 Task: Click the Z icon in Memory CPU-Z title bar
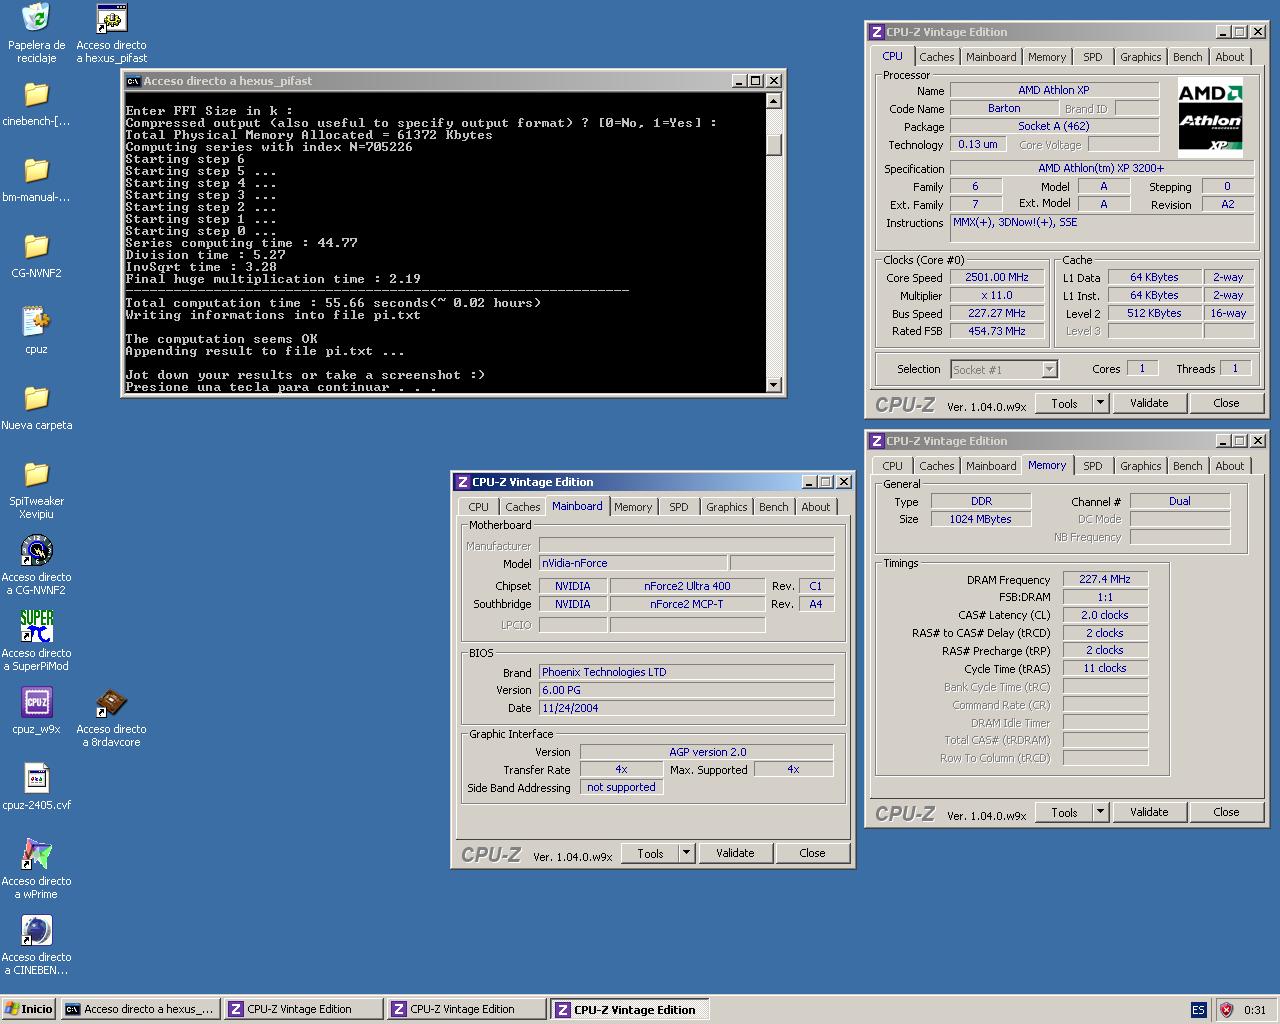click(x=876, y=441)
